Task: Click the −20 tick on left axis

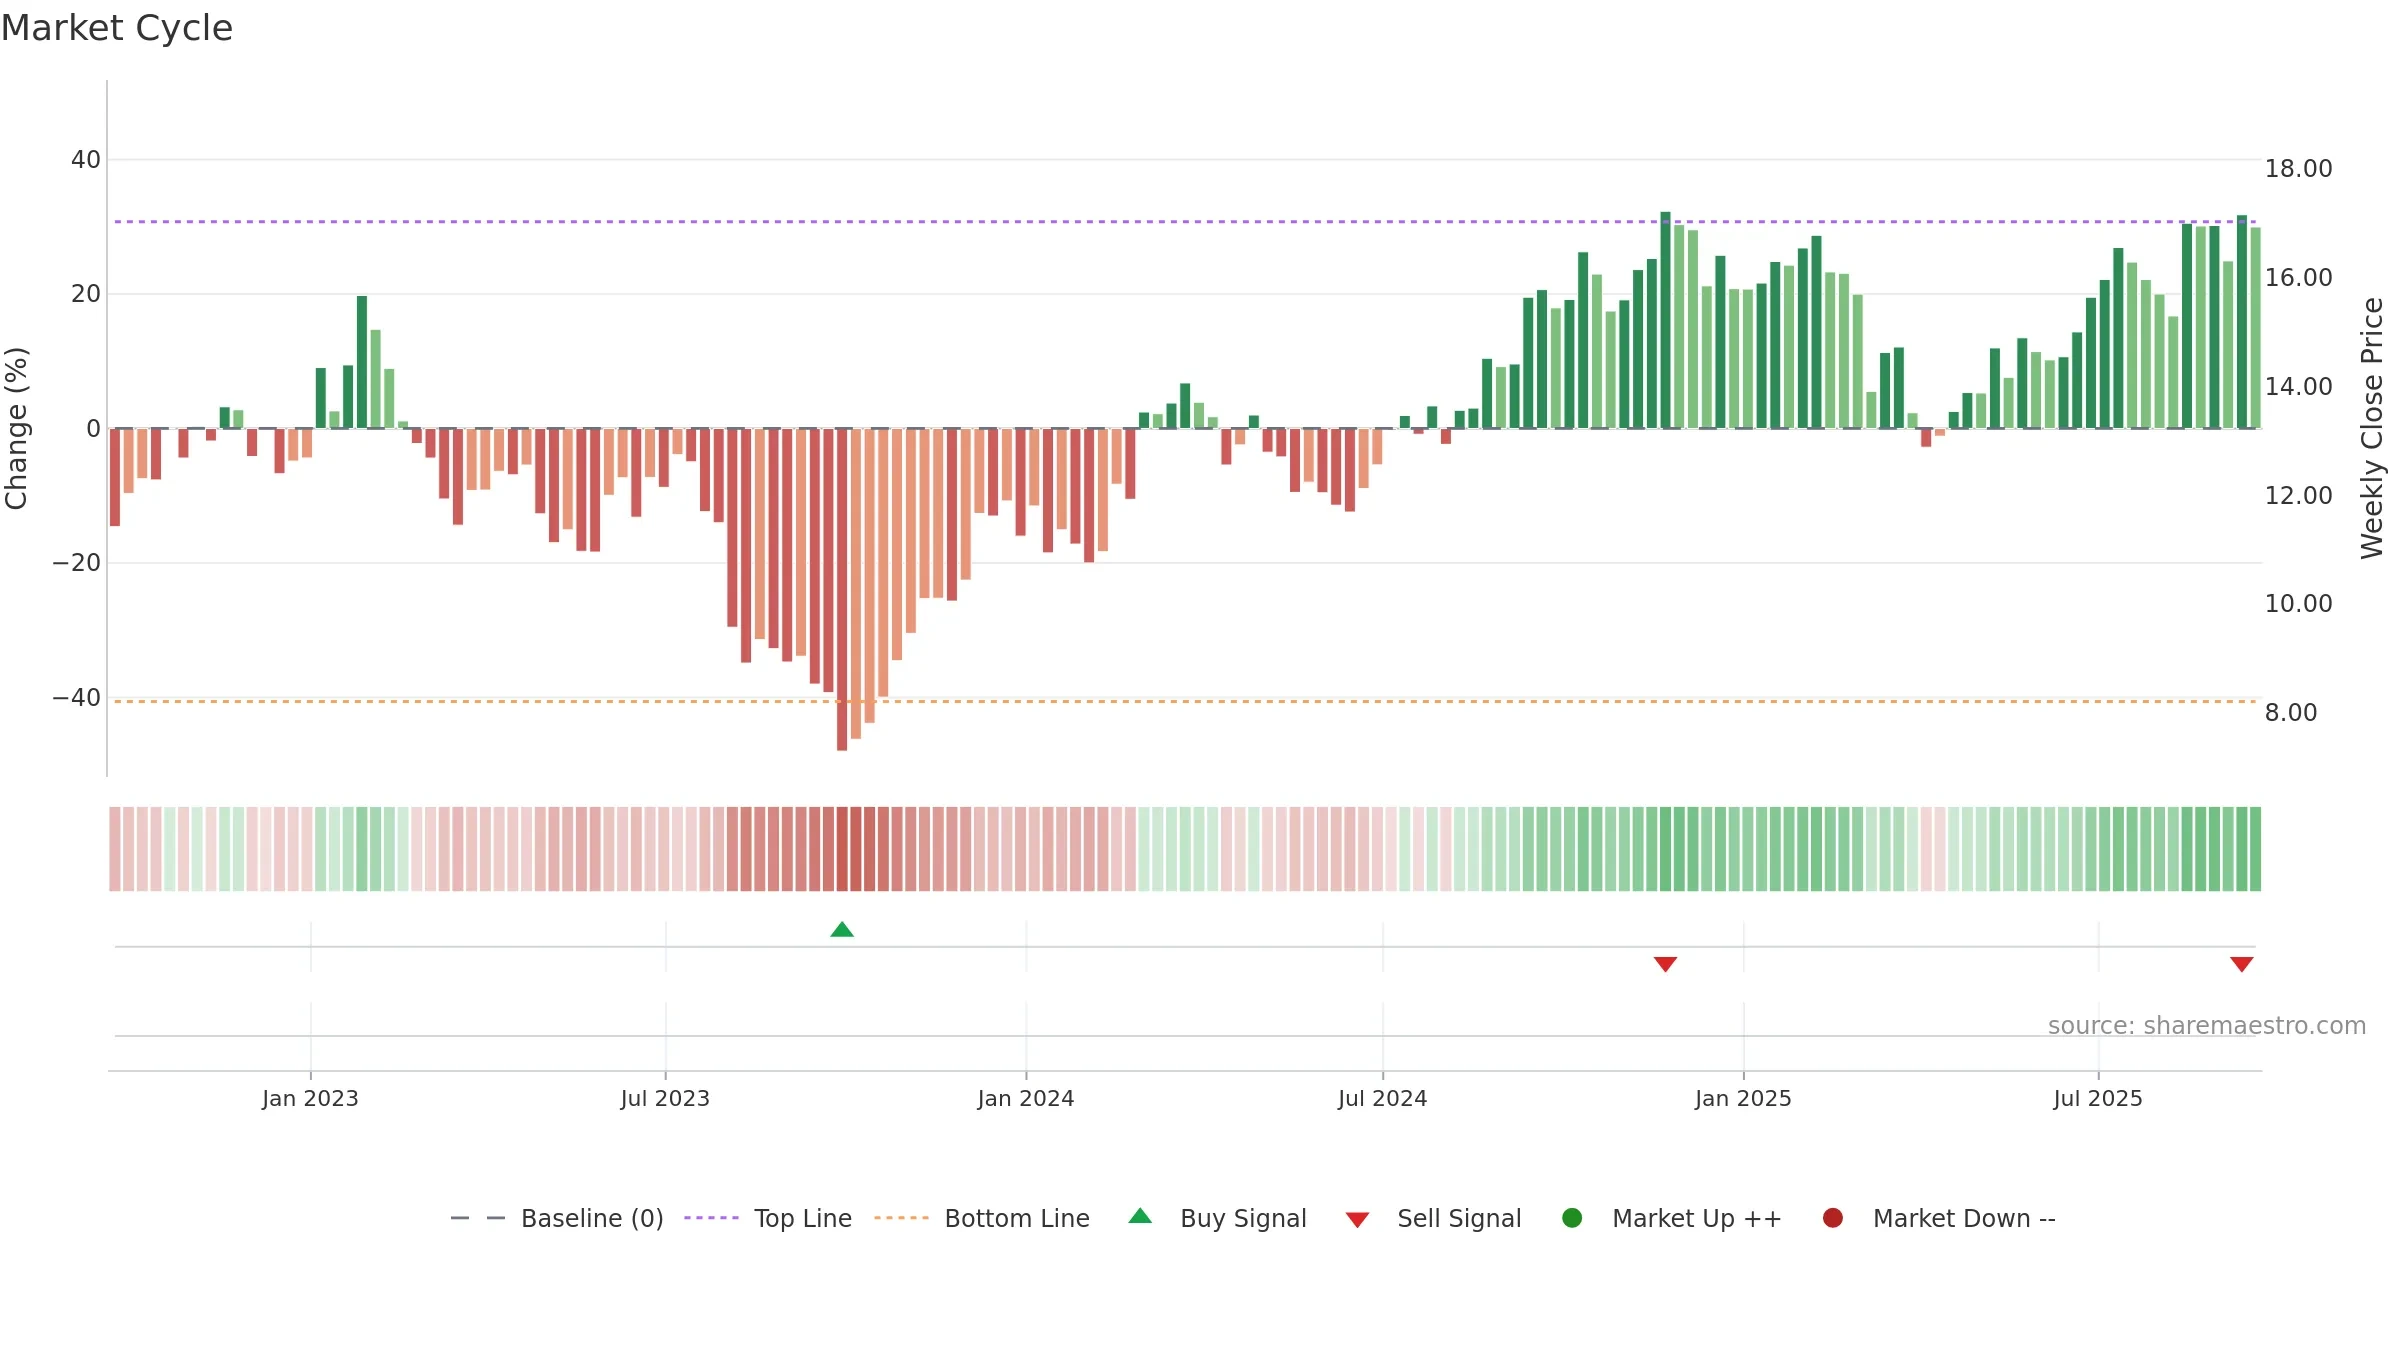Action: point(77,563)
